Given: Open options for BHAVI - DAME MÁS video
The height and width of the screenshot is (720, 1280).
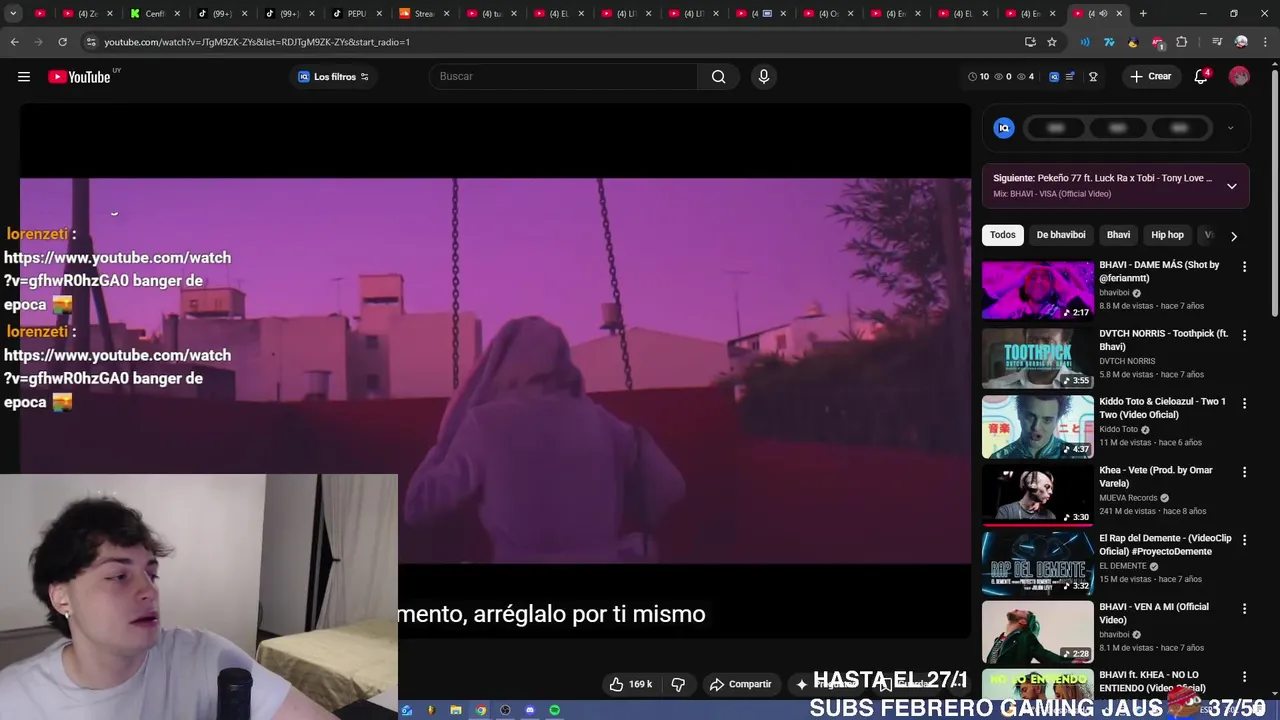Looking at the screenshot, I should tap(1244, 267).
